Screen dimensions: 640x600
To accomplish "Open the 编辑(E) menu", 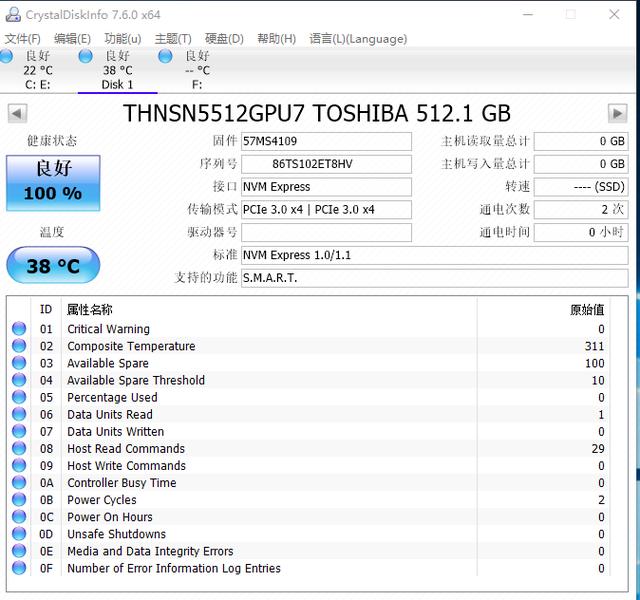I will point(72,38).
